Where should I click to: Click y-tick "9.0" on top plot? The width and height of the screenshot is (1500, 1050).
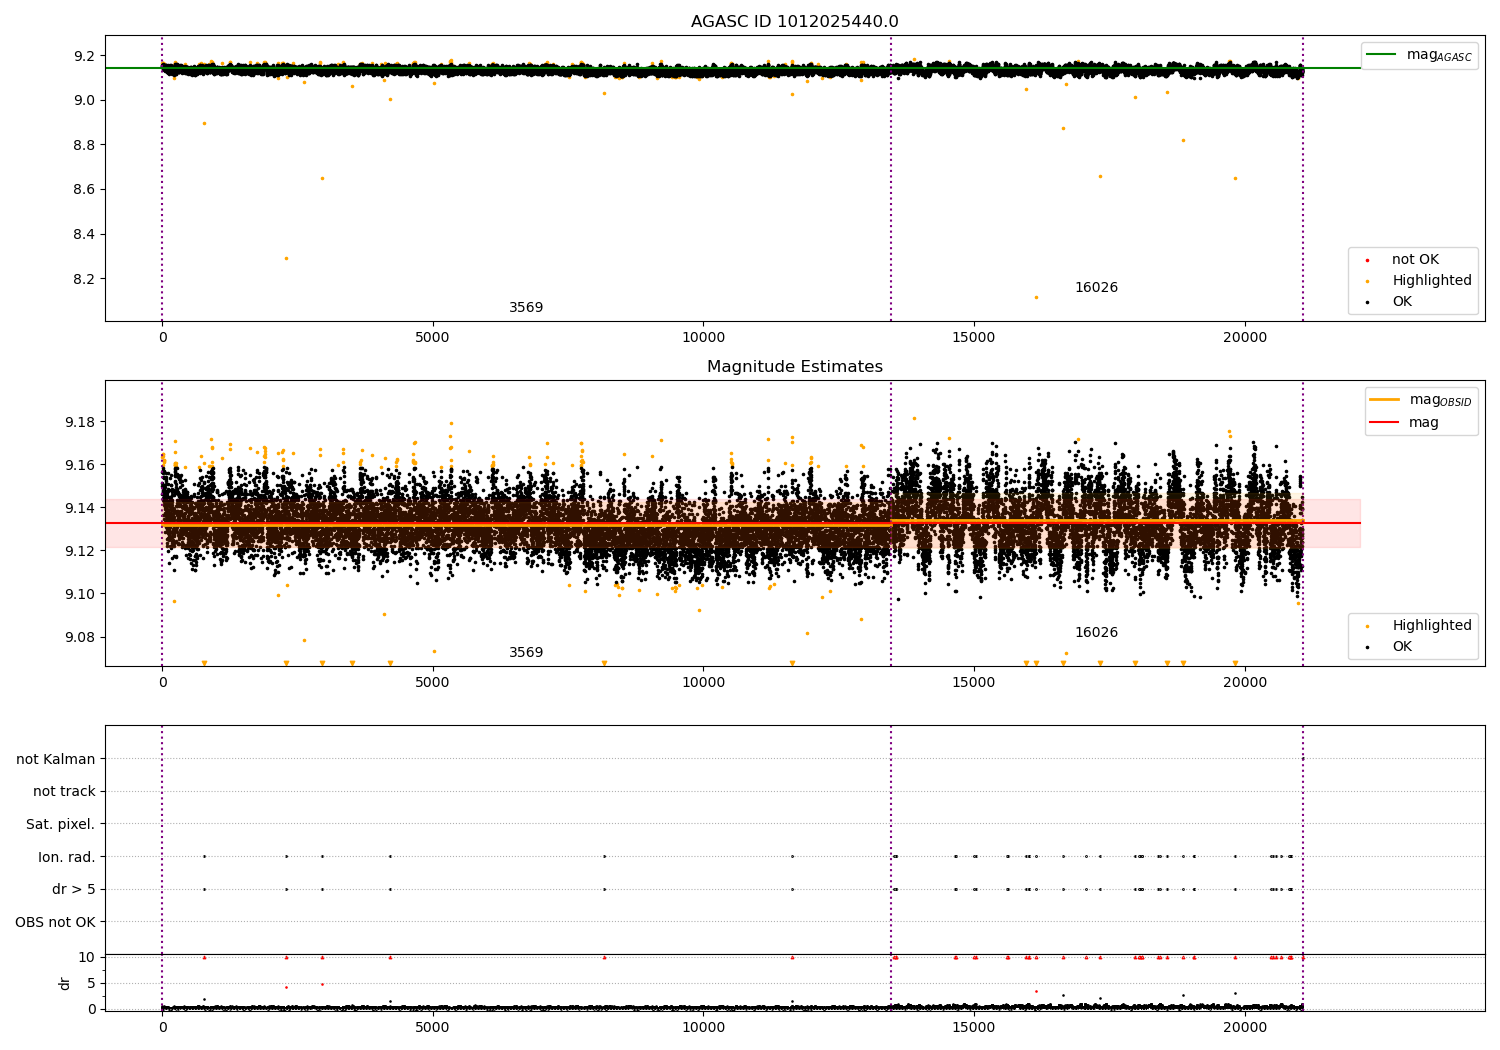pyautogui.click(x=84, y=101)
